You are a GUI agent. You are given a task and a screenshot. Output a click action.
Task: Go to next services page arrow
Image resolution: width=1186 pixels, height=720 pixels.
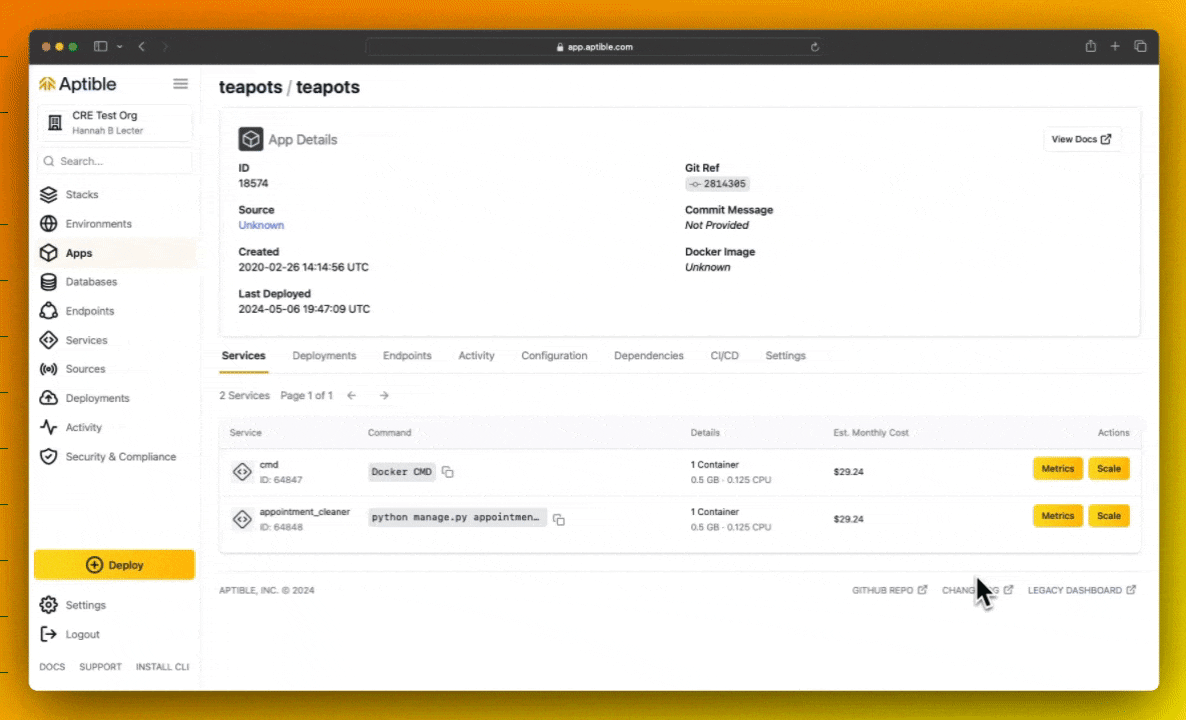point(384,396)
